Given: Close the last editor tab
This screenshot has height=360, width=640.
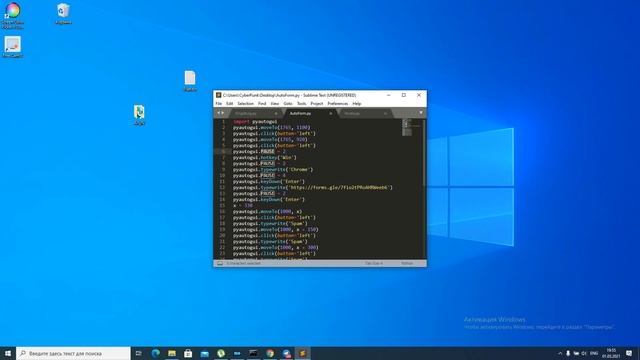Looking at the screenshot, I should point(385,113).
